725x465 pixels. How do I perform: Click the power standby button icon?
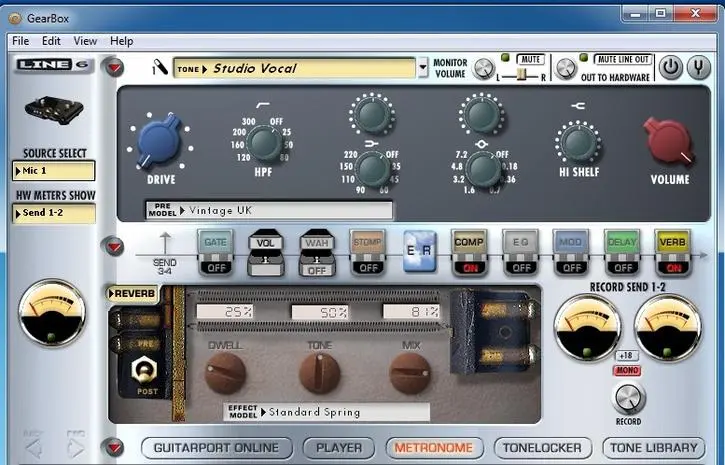click(x=670, y=68)
